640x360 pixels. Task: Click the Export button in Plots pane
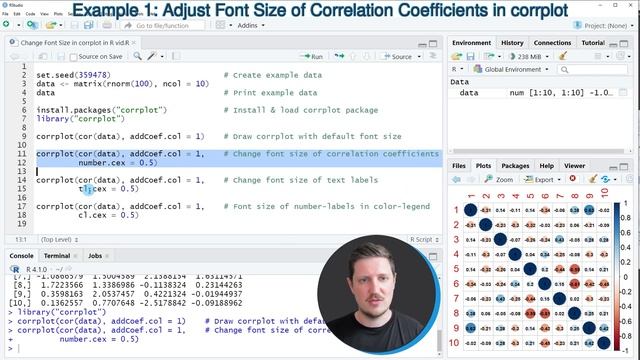(540, 179)
